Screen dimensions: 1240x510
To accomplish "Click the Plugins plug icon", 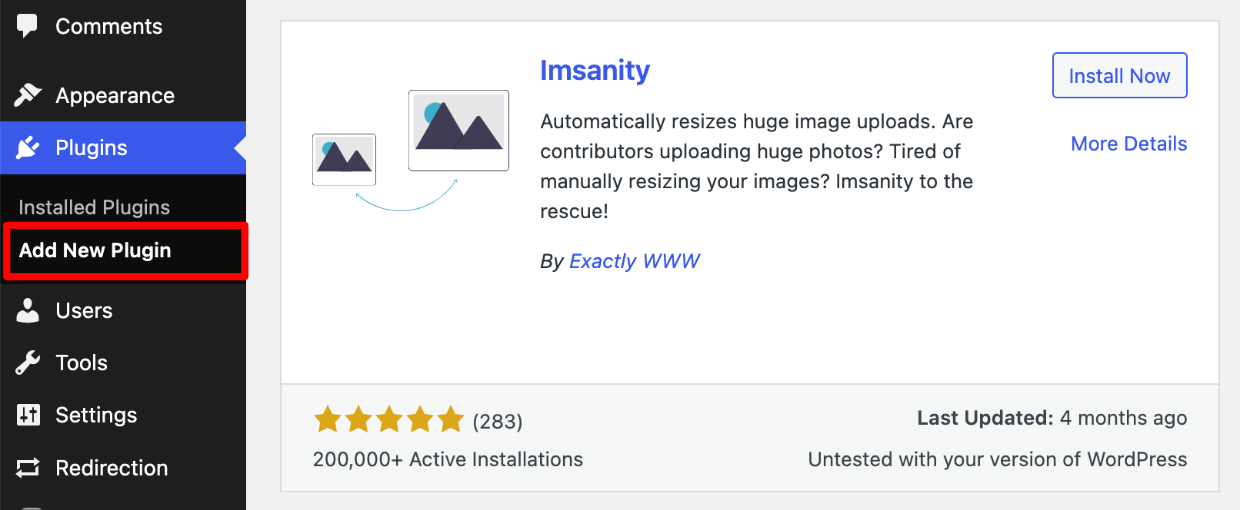I will tap(28, 148).
